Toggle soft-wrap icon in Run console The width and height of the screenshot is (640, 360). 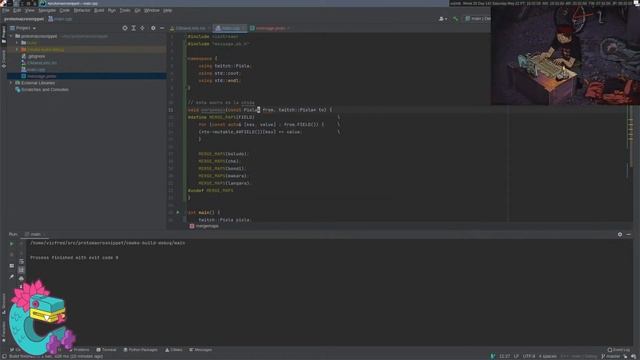[x=21, y=262]
